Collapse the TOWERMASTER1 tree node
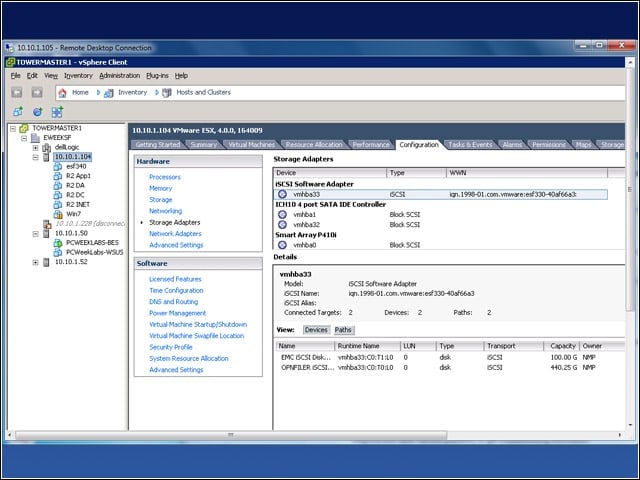The image size is (640, 480). click(x=13, y=129)
